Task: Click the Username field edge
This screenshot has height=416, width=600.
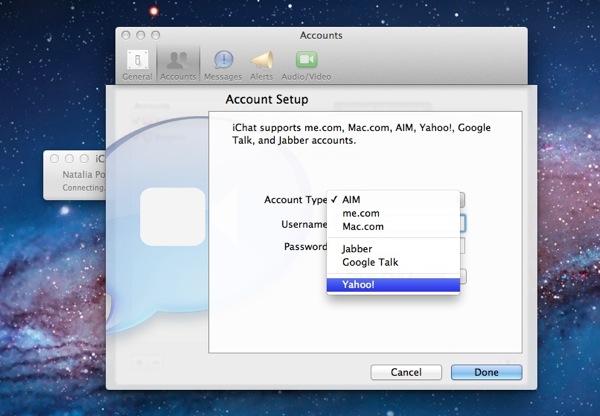Action: pos(463,223)
